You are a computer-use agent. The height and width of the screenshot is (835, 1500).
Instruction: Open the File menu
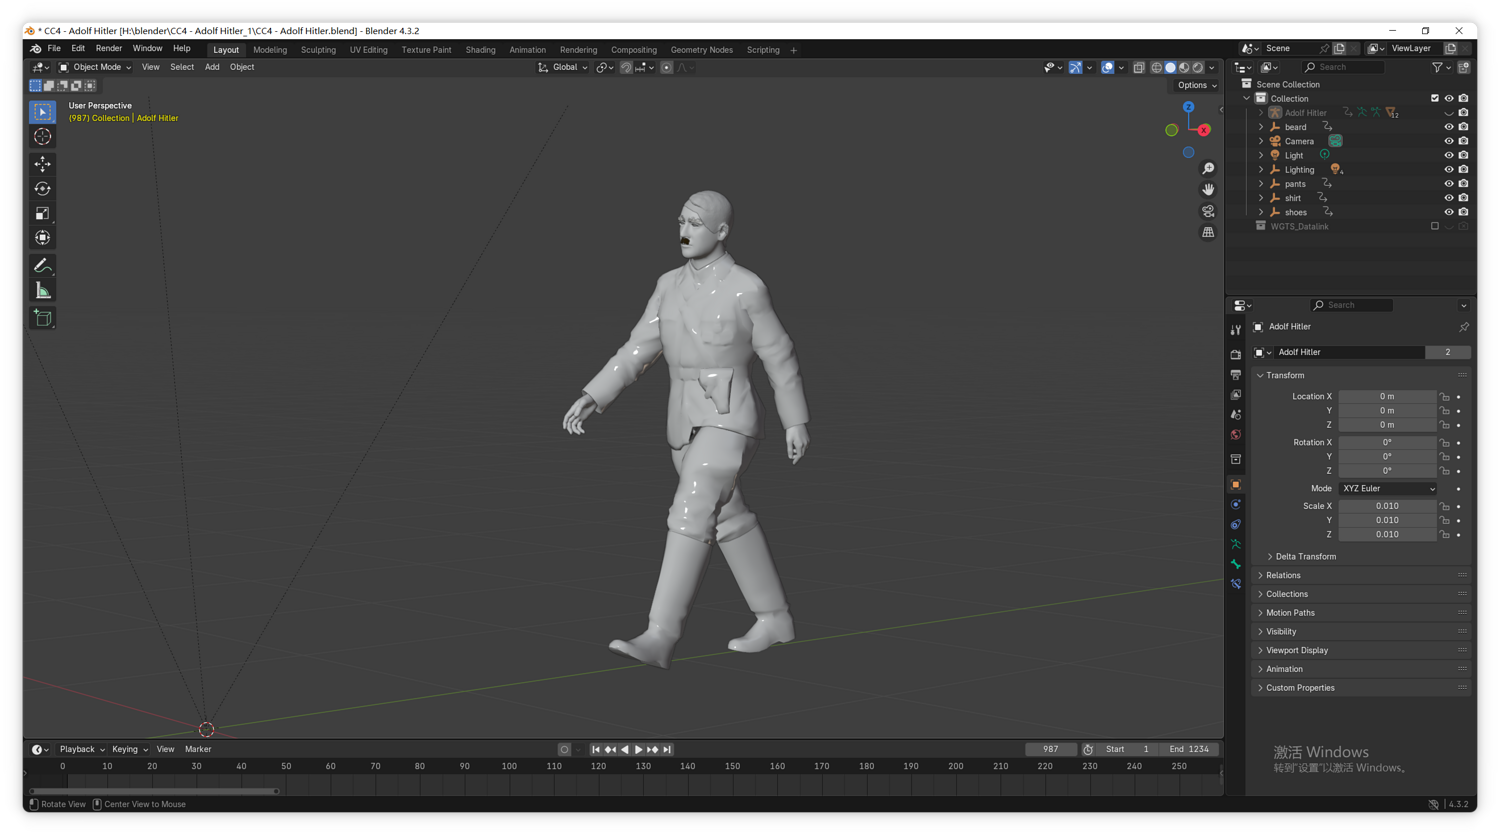(54, 49)
